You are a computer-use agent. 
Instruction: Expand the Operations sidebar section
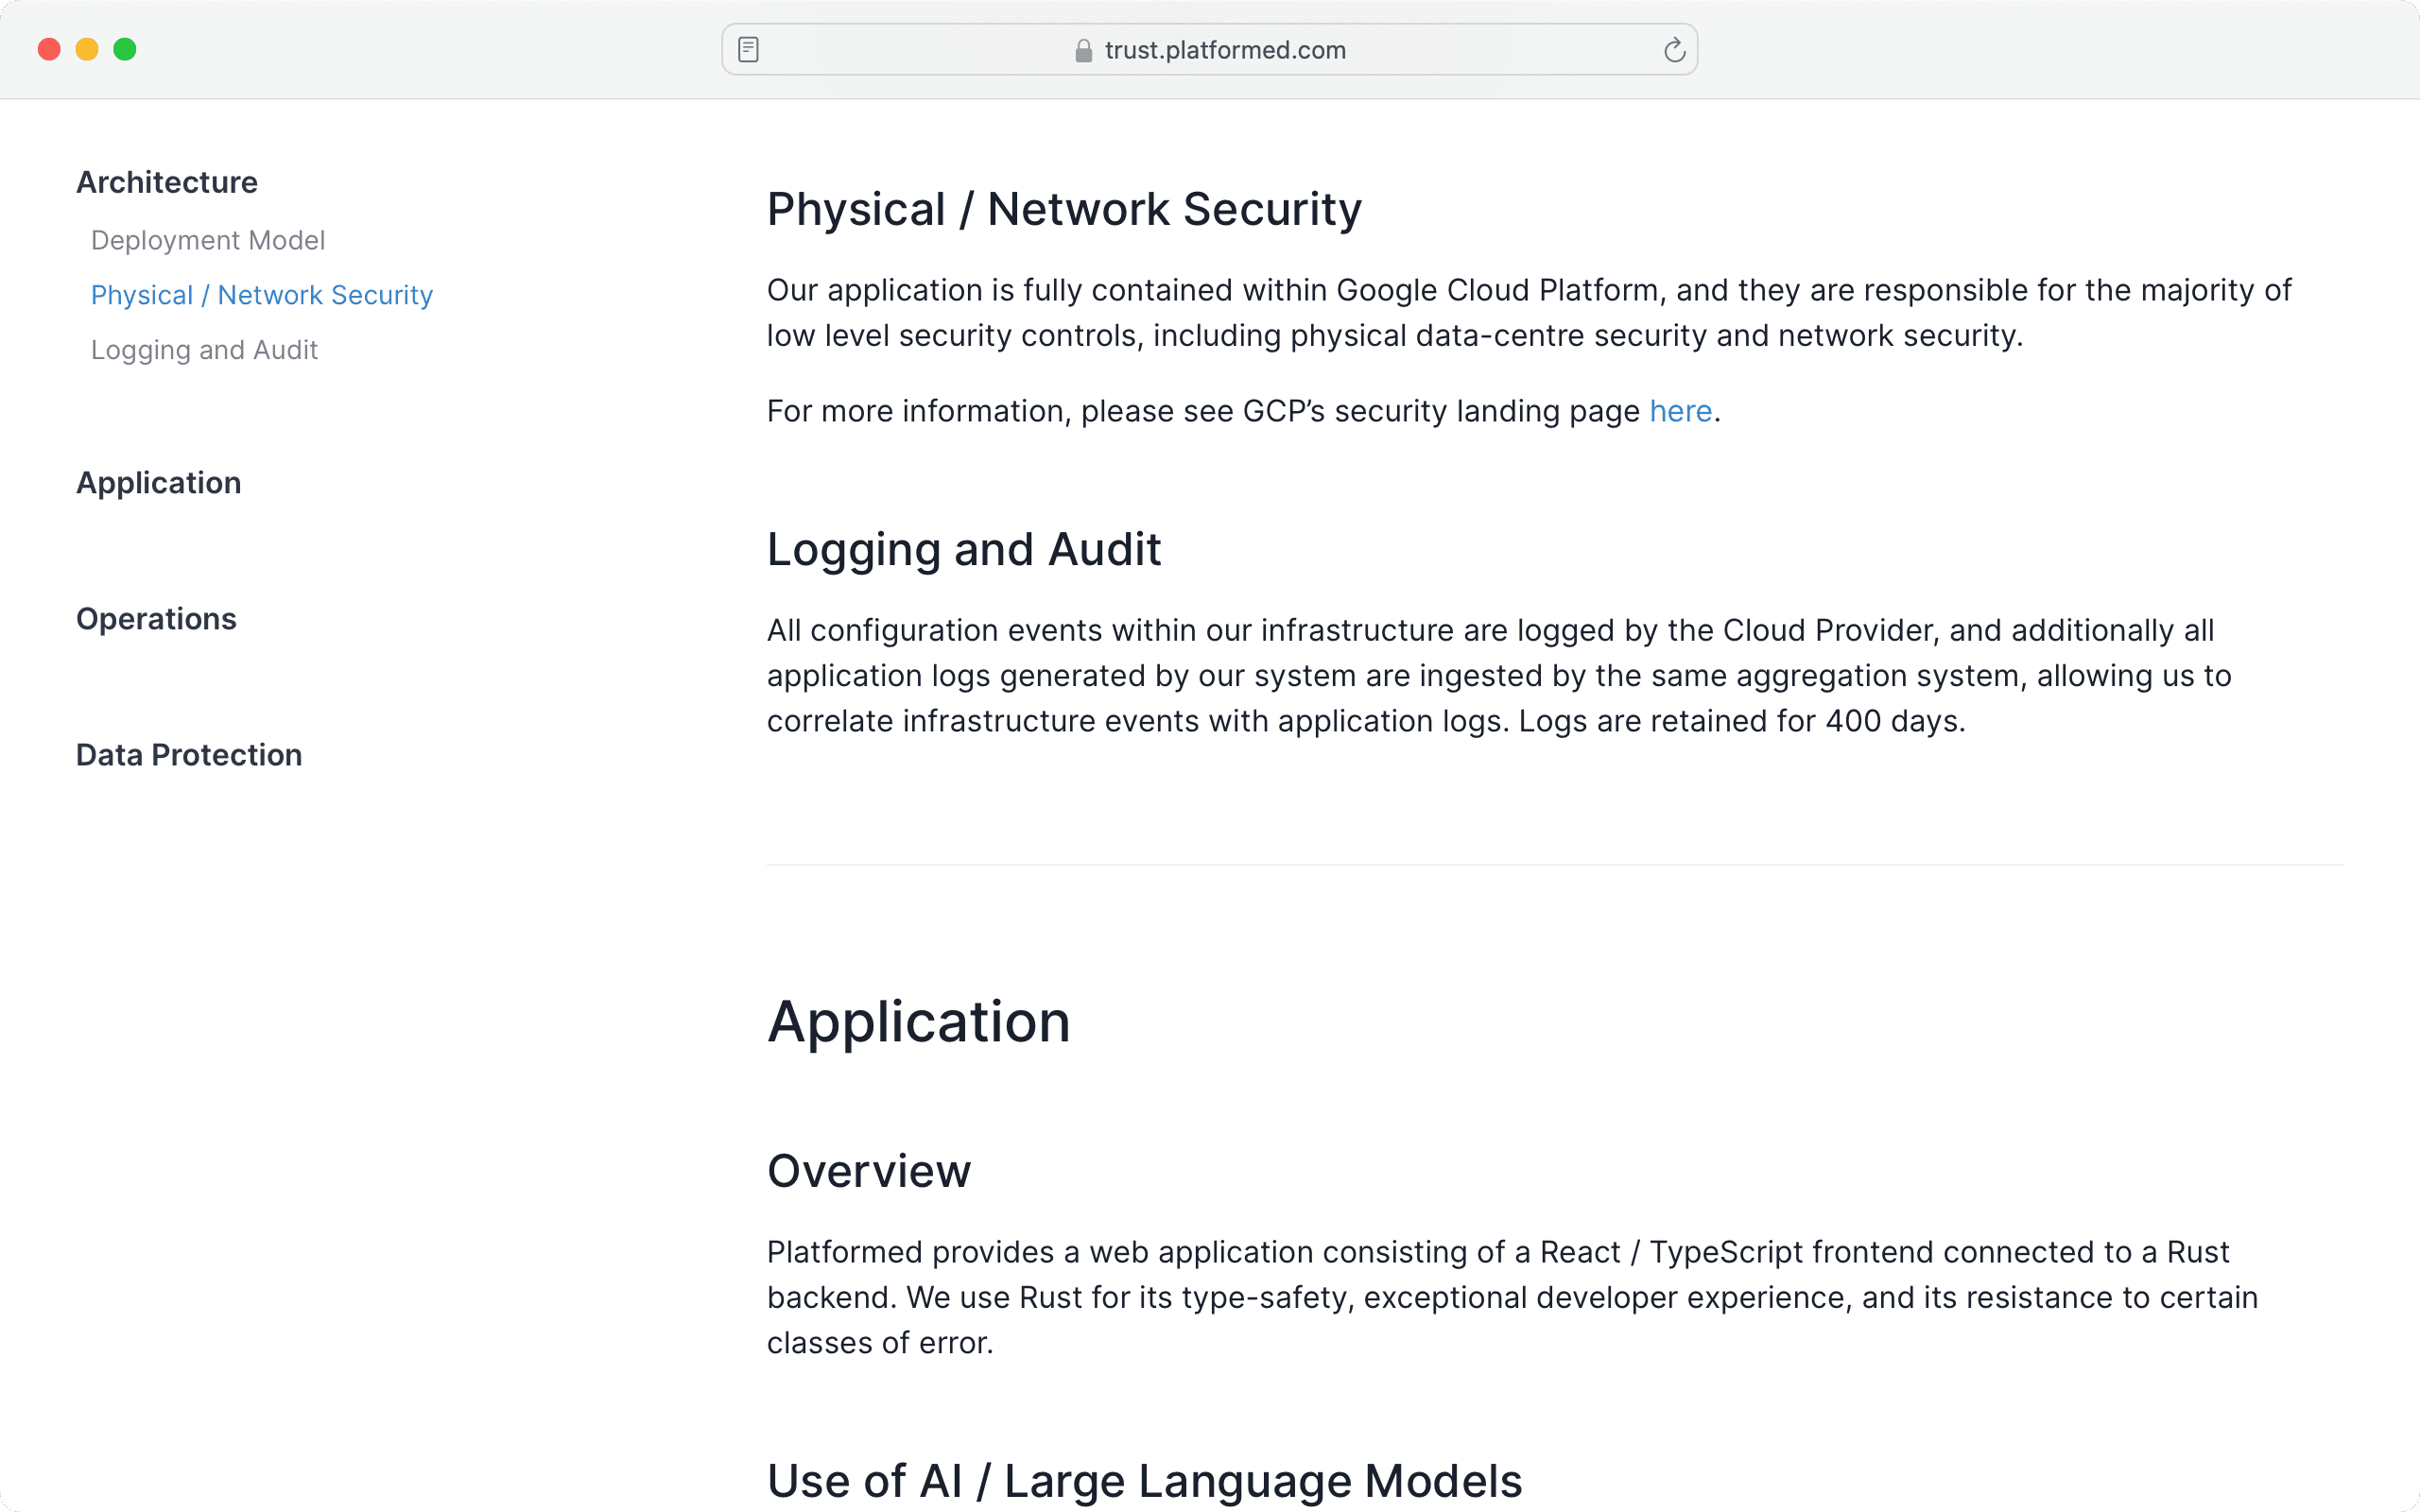156,619
